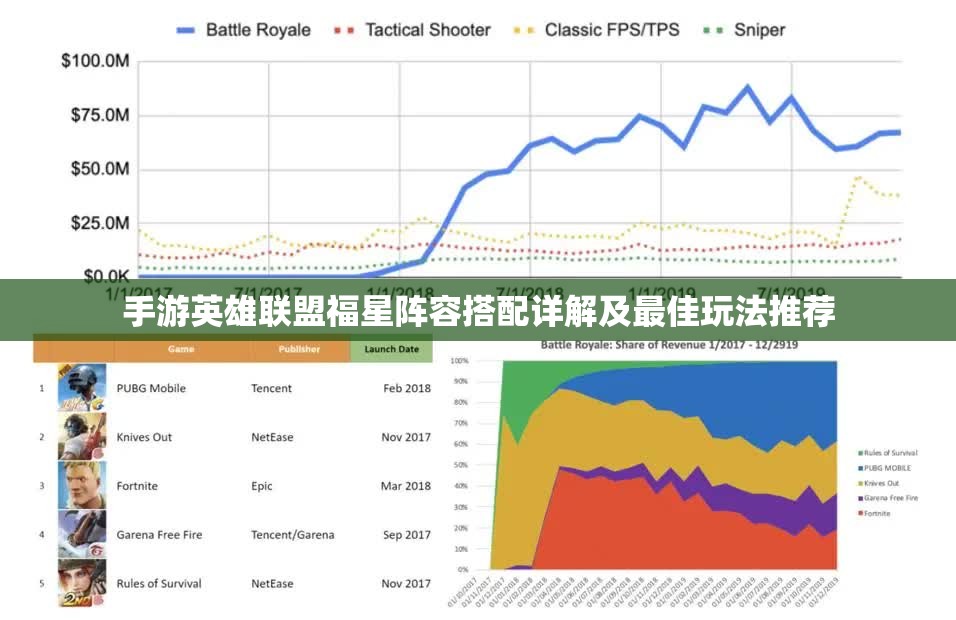
Task: Click the Epic publisher cell
Action: pyautogui.click(x=262, y=486)
